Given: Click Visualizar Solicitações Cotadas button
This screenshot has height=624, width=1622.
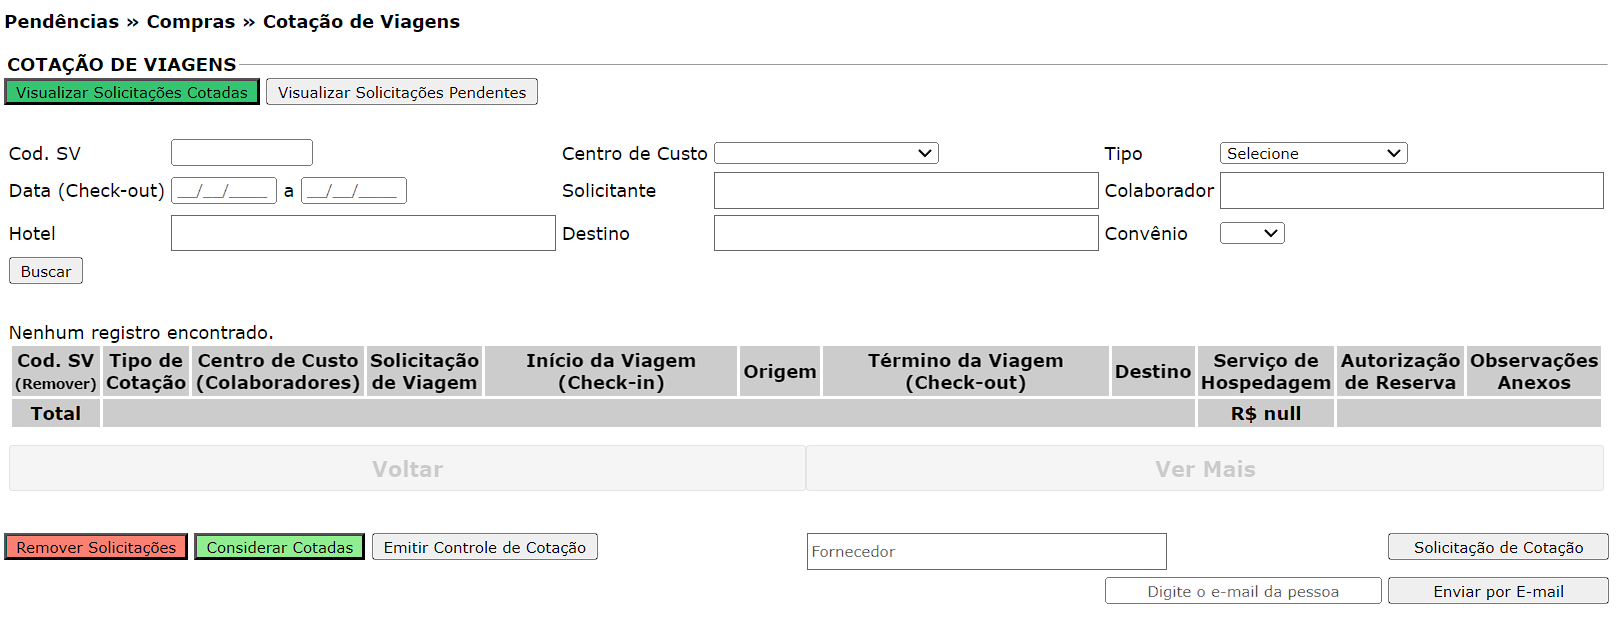Looking at the screenshot, I should (x=132, y=92).
